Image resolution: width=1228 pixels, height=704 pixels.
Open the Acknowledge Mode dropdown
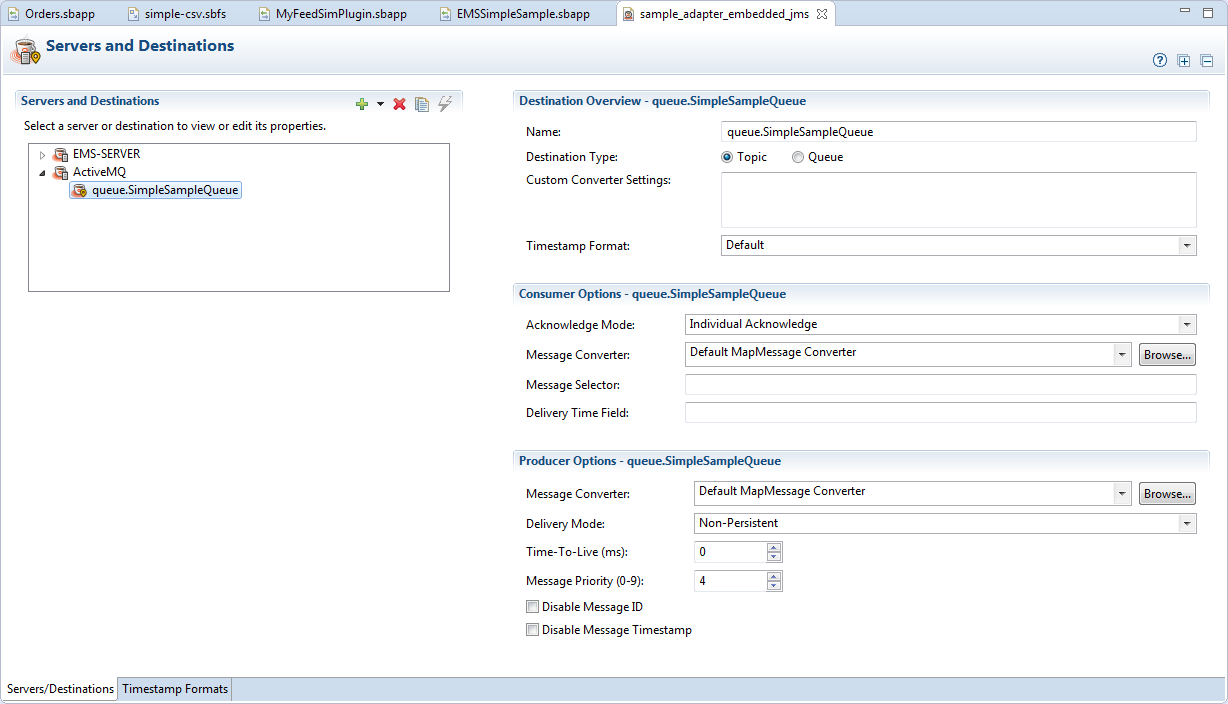[x=1186, y=324]
